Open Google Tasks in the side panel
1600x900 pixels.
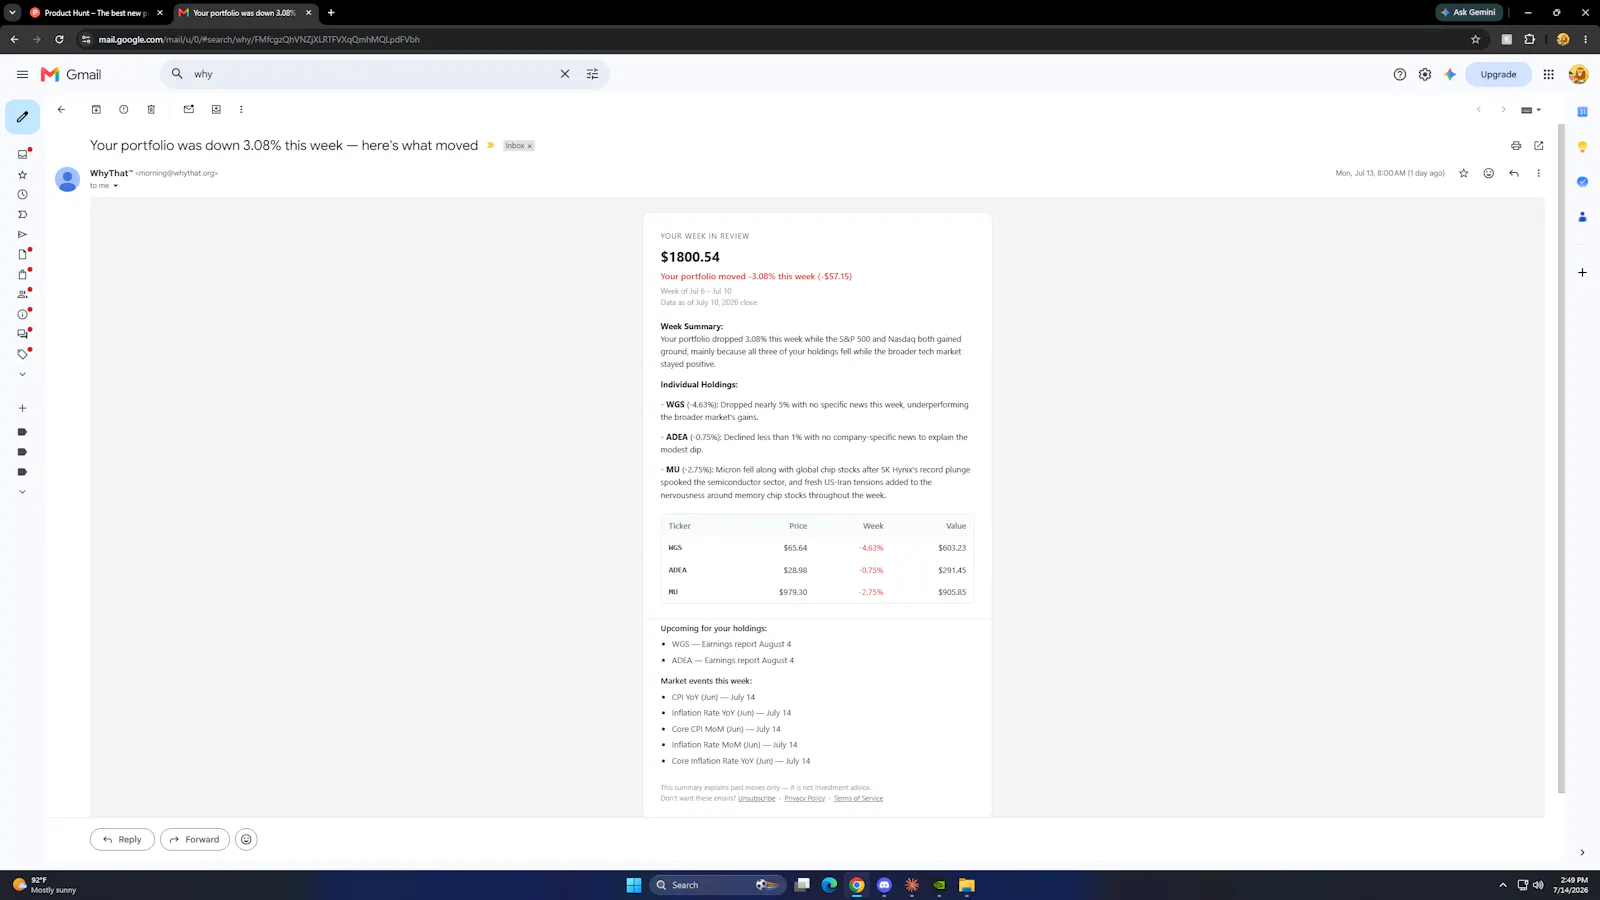coord(1582,181)
